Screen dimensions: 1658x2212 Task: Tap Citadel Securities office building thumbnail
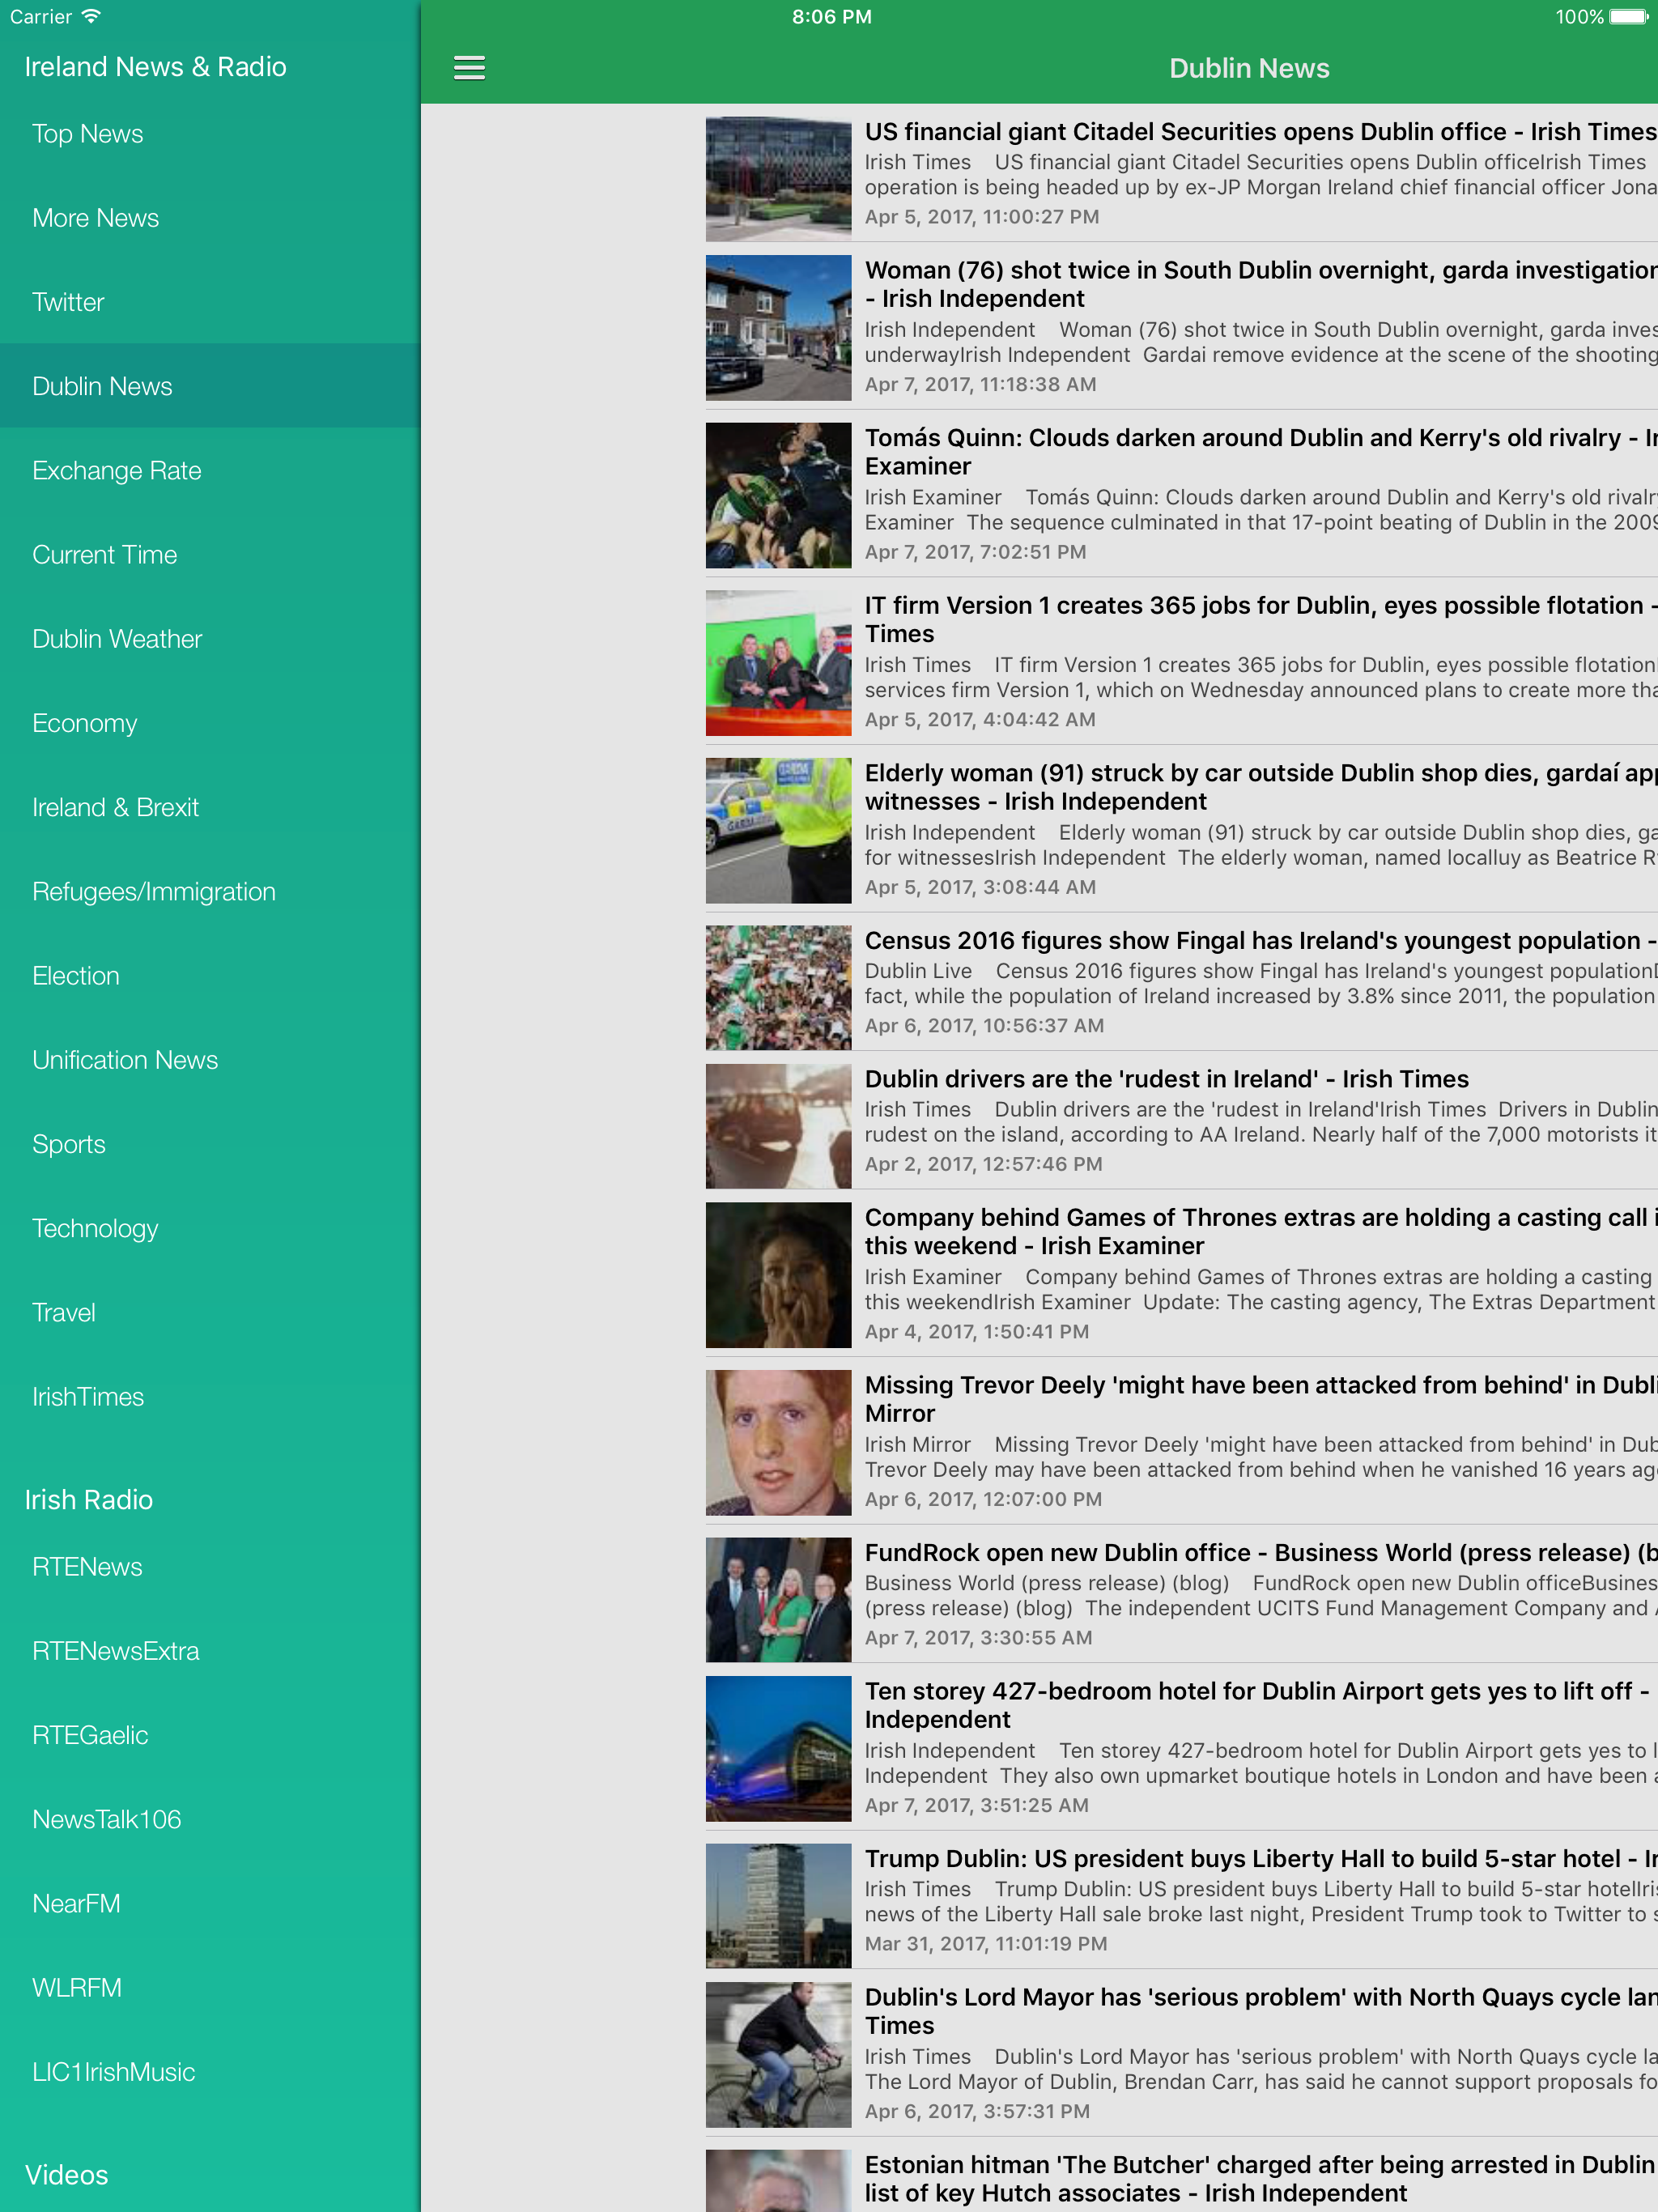click(778, 178)
